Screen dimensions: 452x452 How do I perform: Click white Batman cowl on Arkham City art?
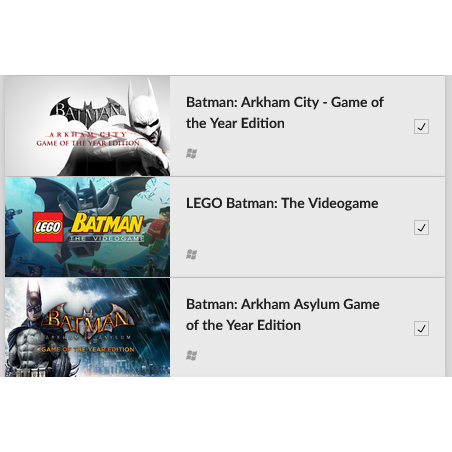point(146,112)
